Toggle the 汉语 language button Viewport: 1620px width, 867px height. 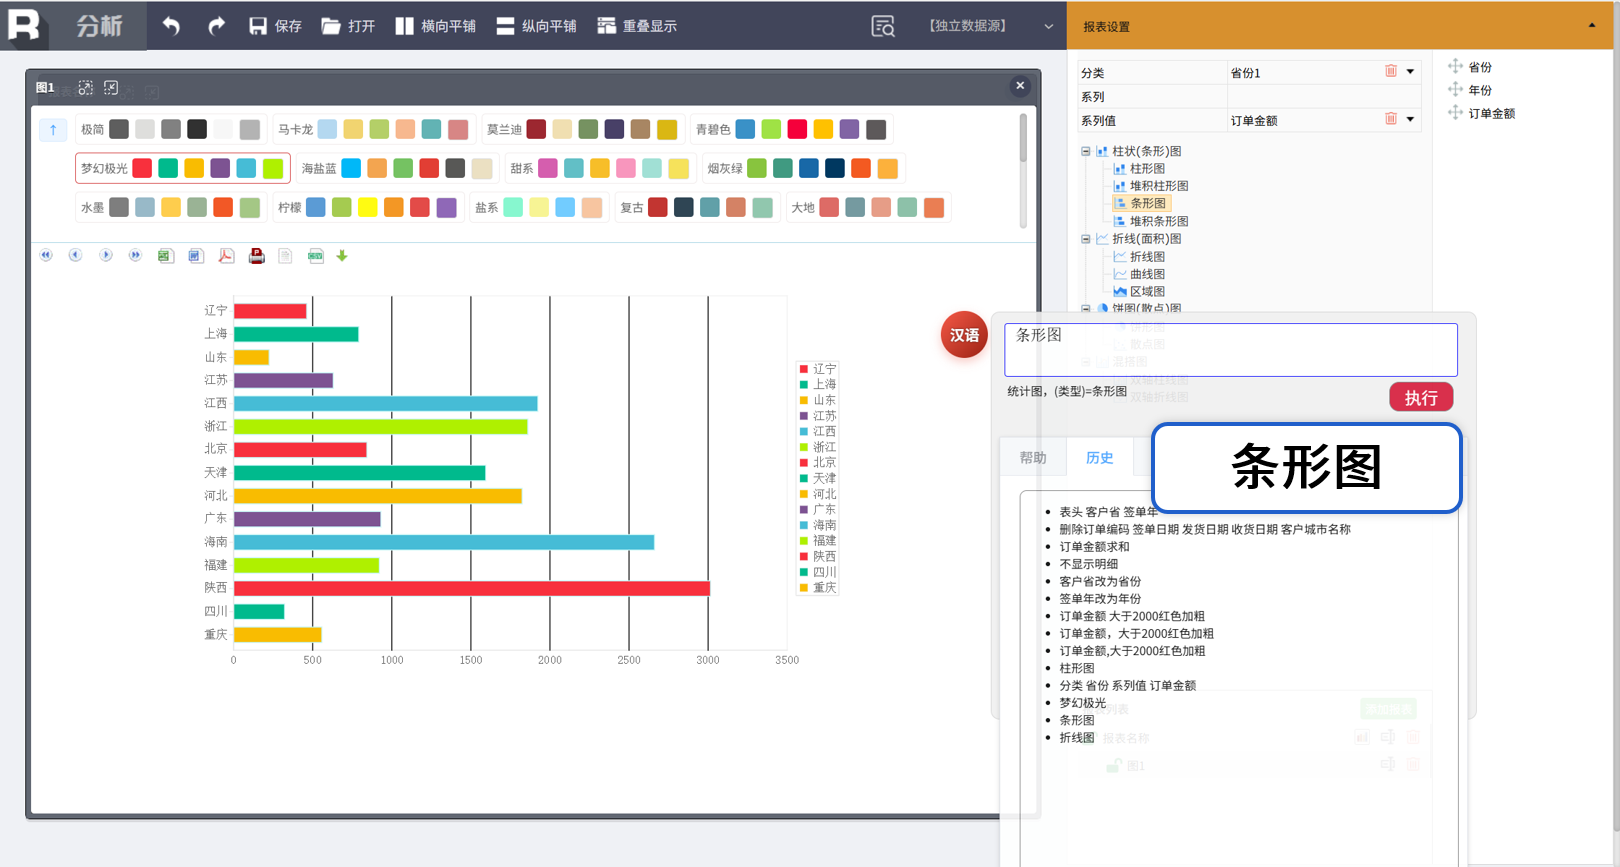point(964,335)
